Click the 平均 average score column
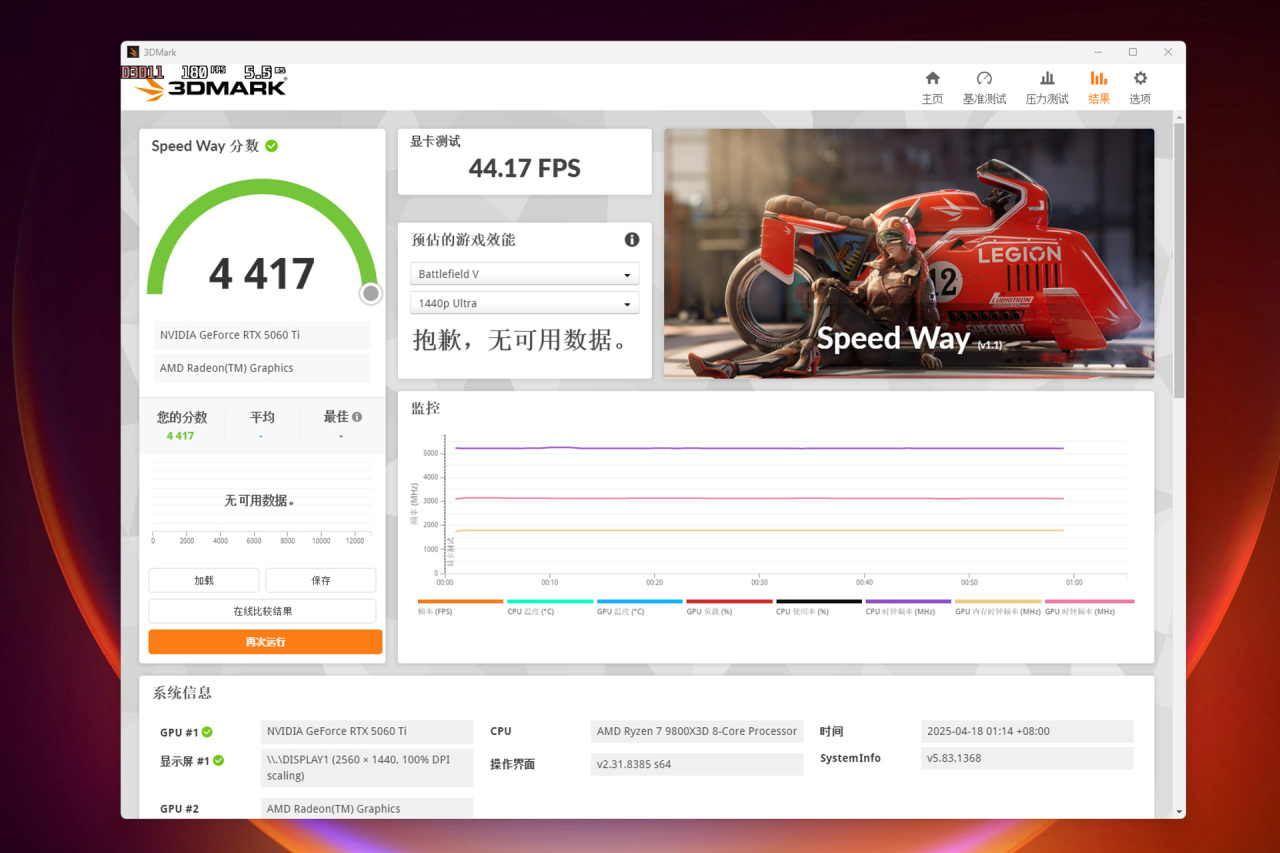Image resolution: width=1280 pixels, height=853 pixels. [262, 425]
